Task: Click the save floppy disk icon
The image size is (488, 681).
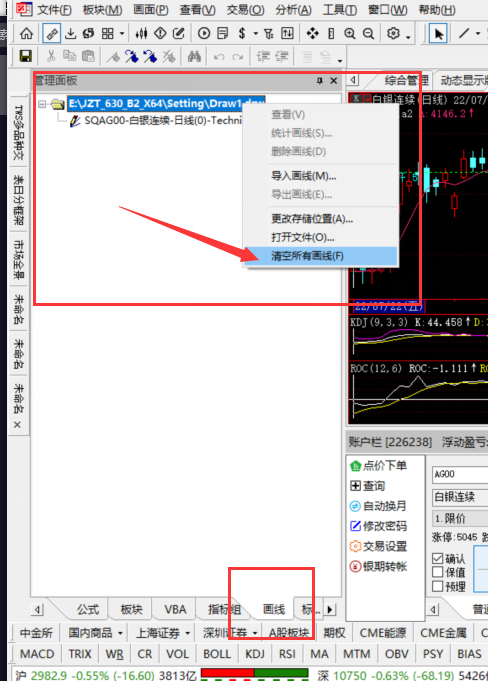Action: tap(26, 56)
